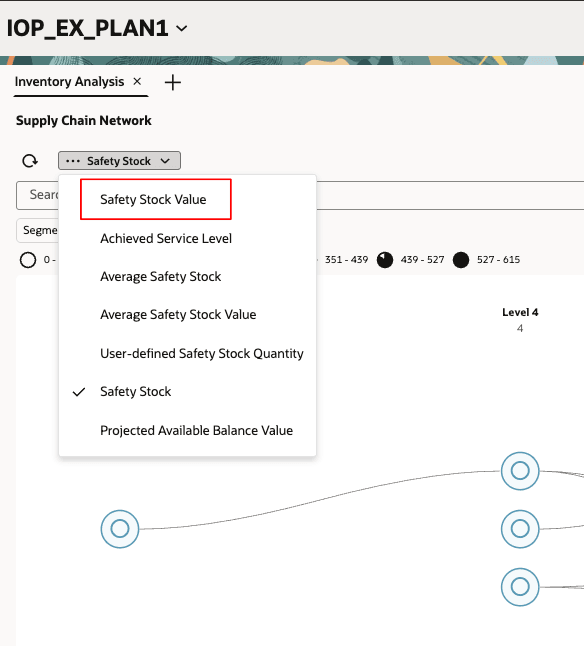
Task: Open the IOP_EX_PLAN1 plan dropdown chevron
Action: pyautogui.click(x=182, y=28)
